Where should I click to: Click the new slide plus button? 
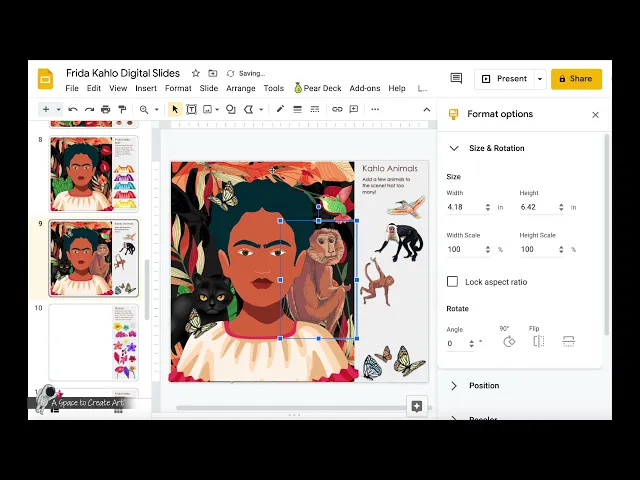click(x=46, y=109)
